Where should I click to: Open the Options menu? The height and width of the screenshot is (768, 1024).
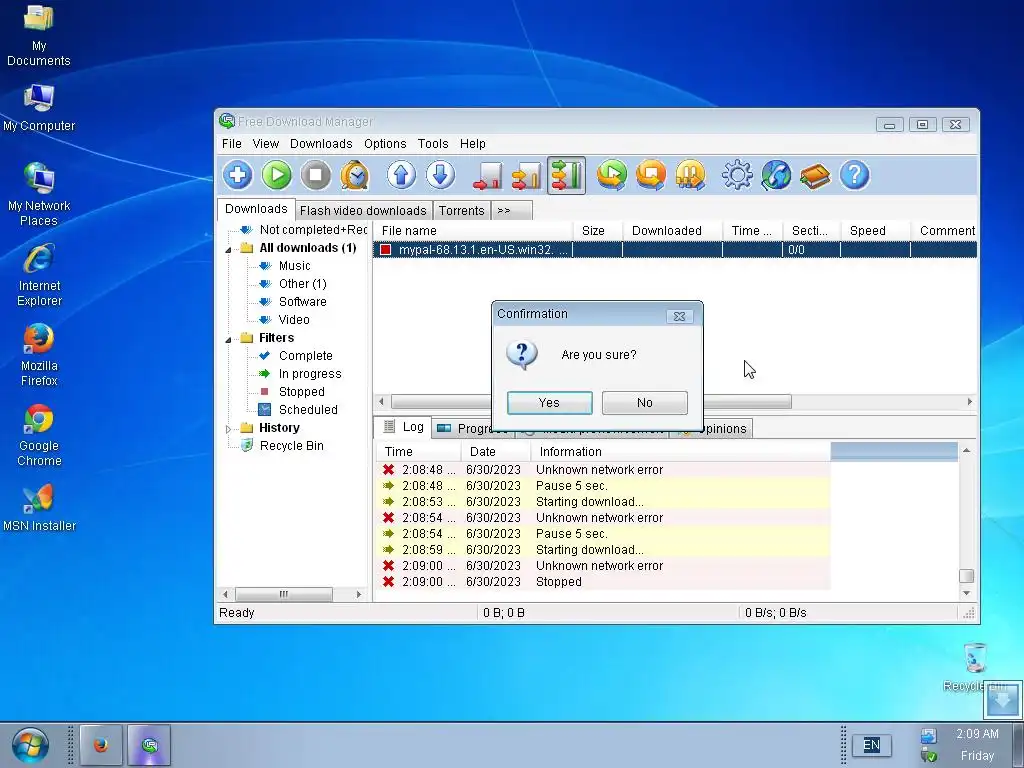pyautogui.click(x=385, y=144)
